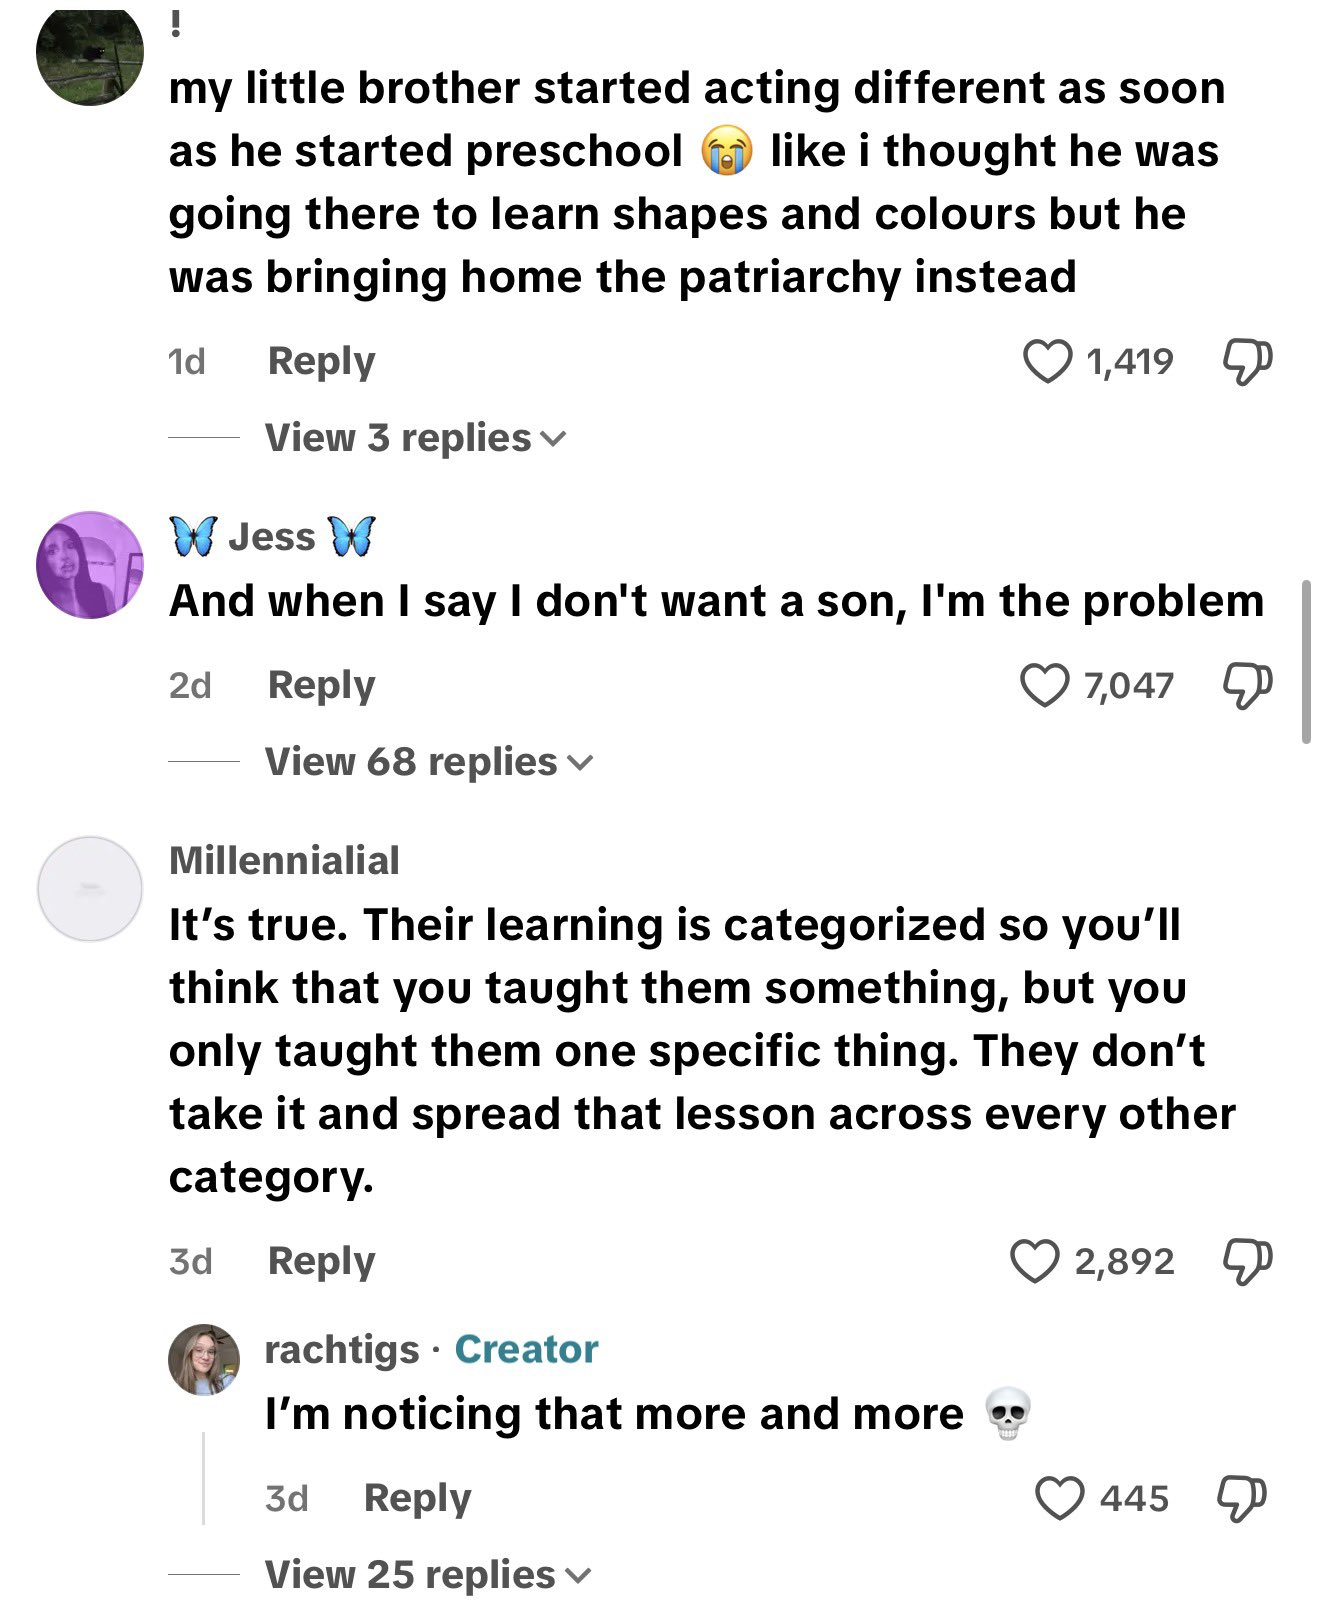Expand View 25 replies thread
Image resolution: width=1320 pixels, height=1619 pixels.
[427, 1575]
